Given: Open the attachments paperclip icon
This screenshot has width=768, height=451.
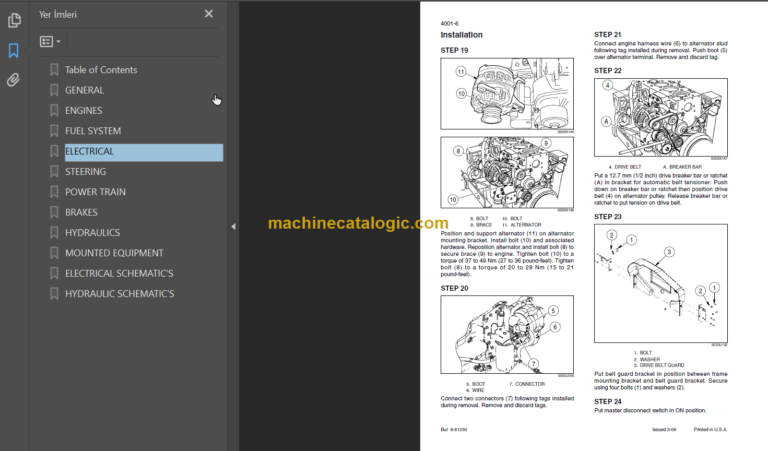Looking at the screenshot, I should point(13,80).
